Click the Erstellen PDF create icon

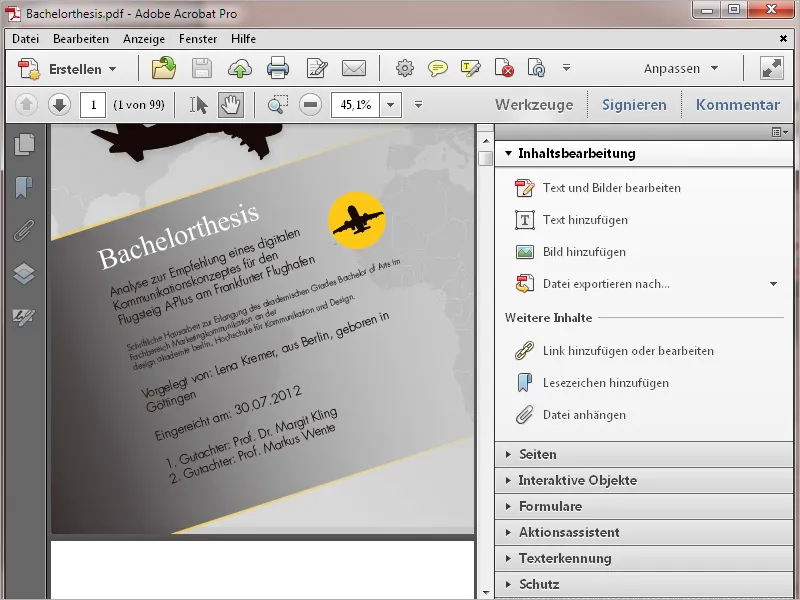(x=29, y=68)
